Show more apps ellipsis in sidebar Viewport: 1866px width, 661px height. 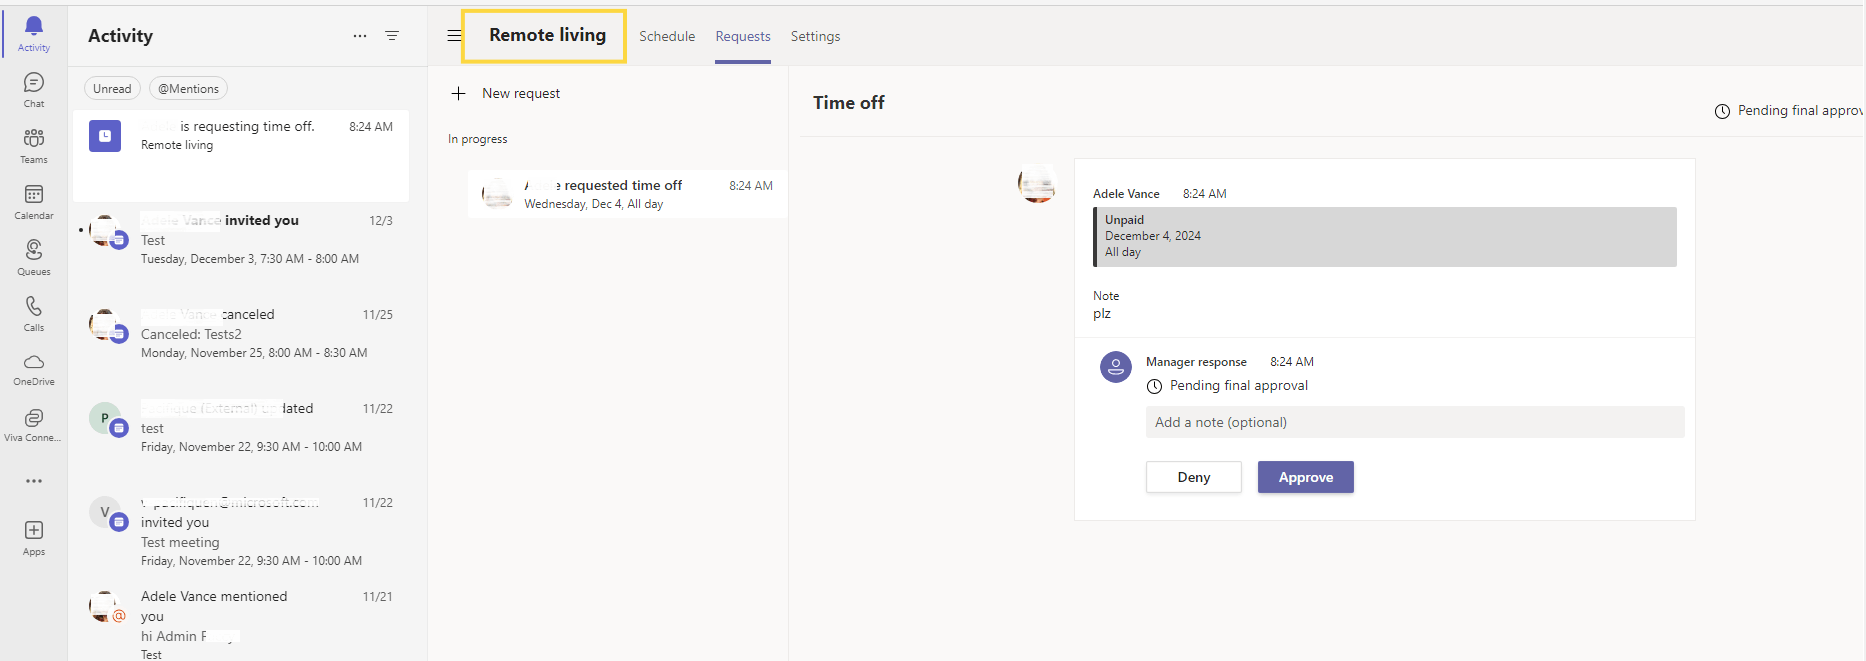click(34, 481)
